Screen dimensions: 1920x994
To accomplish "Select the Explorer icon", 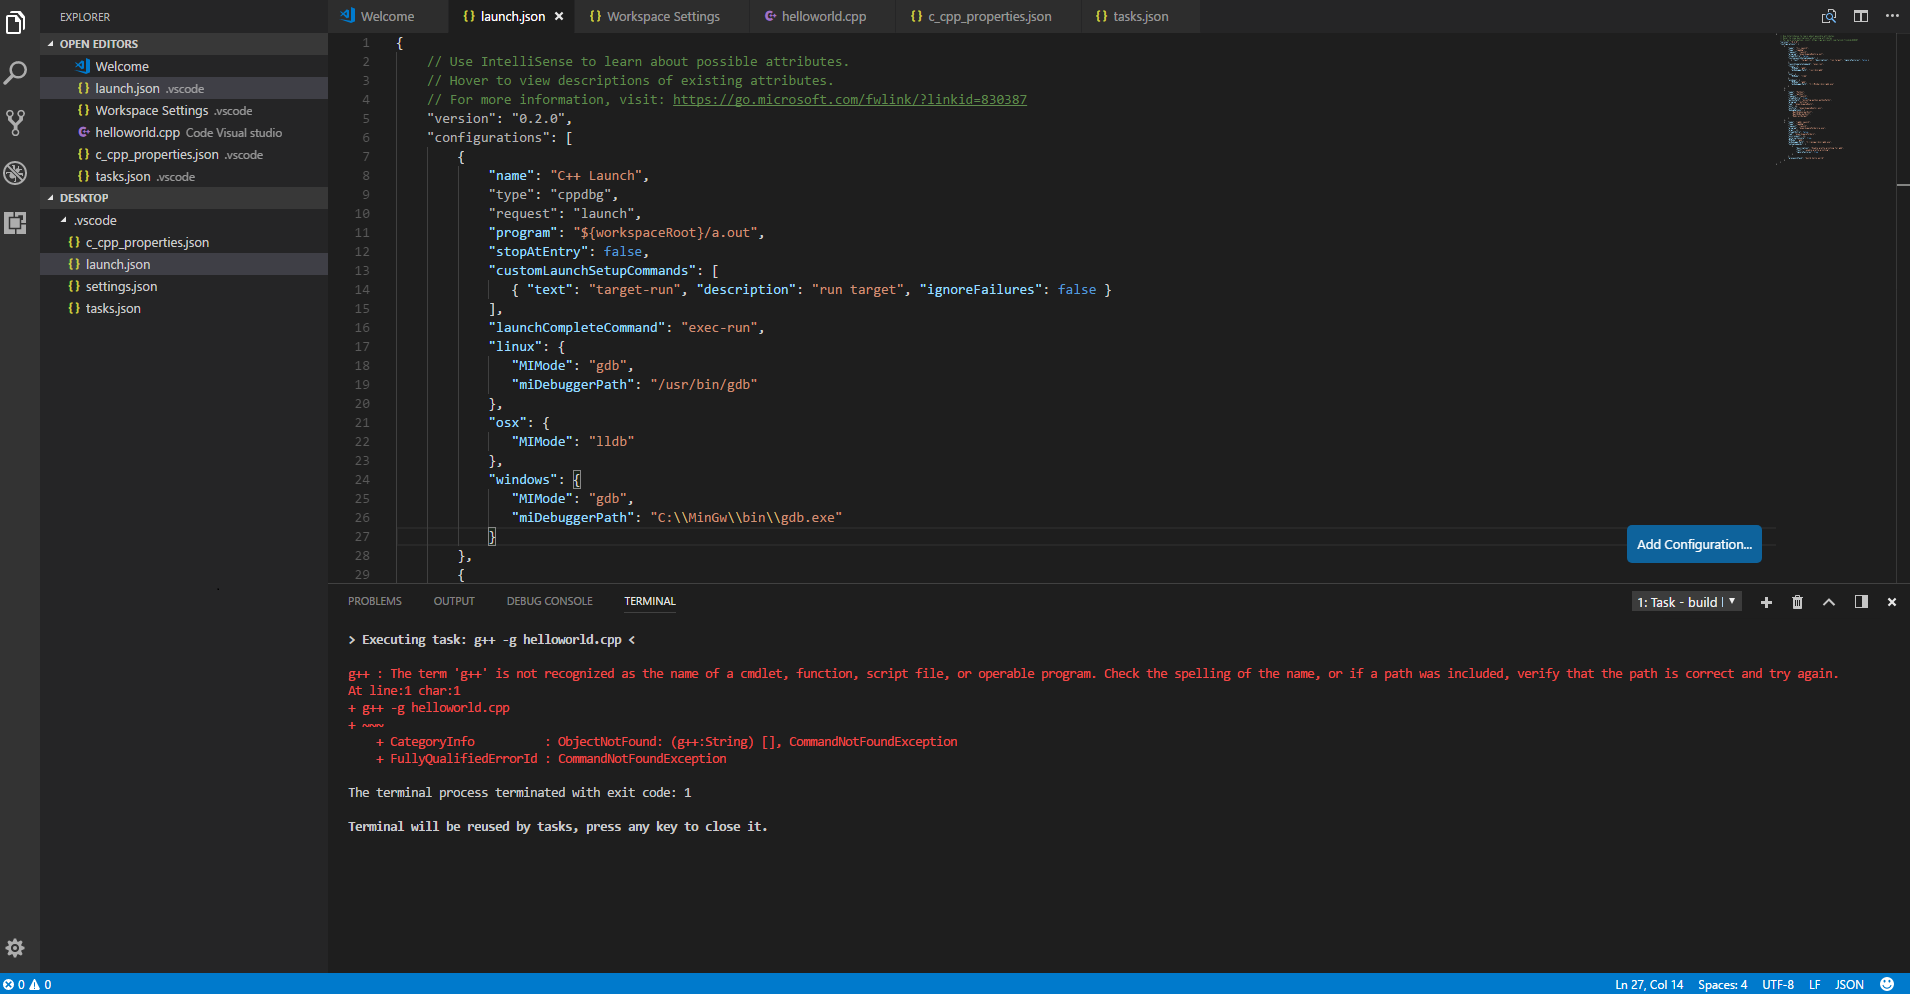I will coord(16,22).
